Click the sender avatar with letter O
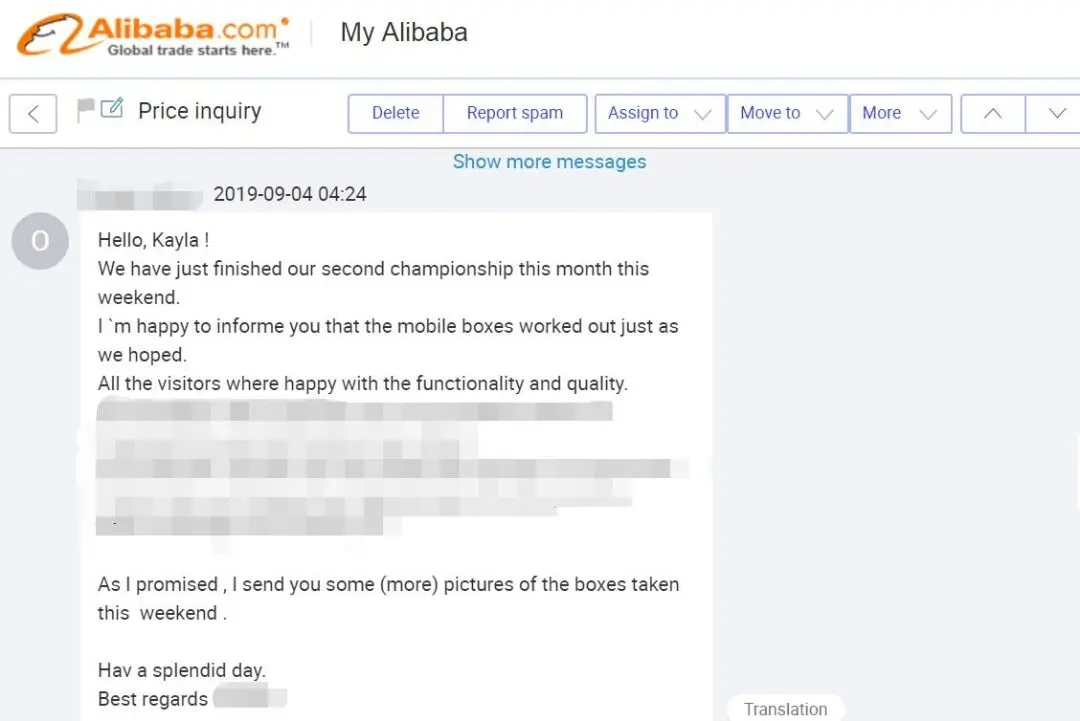Viewport: 1080px width, 721px height. 40,241
